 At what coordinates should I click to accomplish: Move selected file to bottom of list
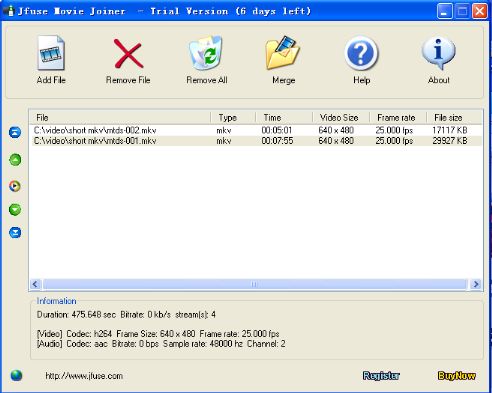15,232
